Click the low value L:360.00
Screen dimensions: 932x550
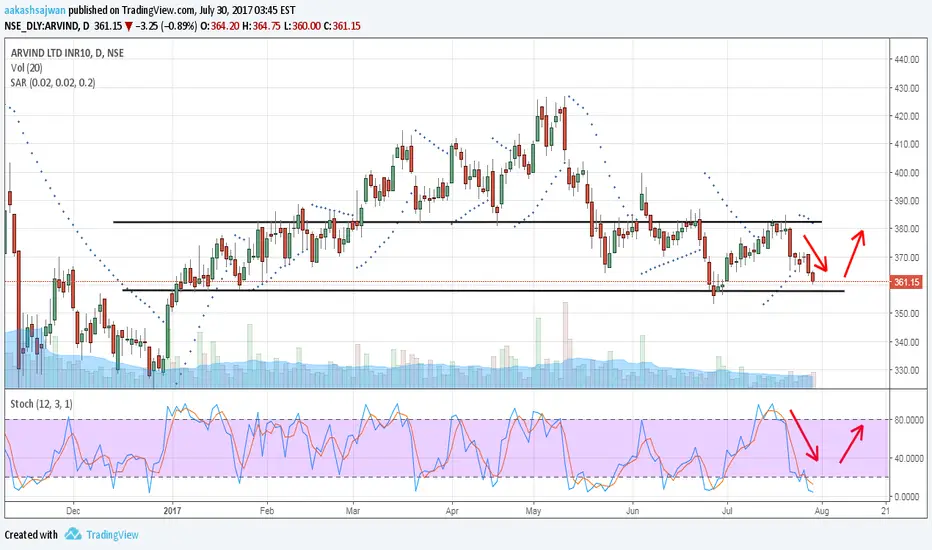coord(302,26)
